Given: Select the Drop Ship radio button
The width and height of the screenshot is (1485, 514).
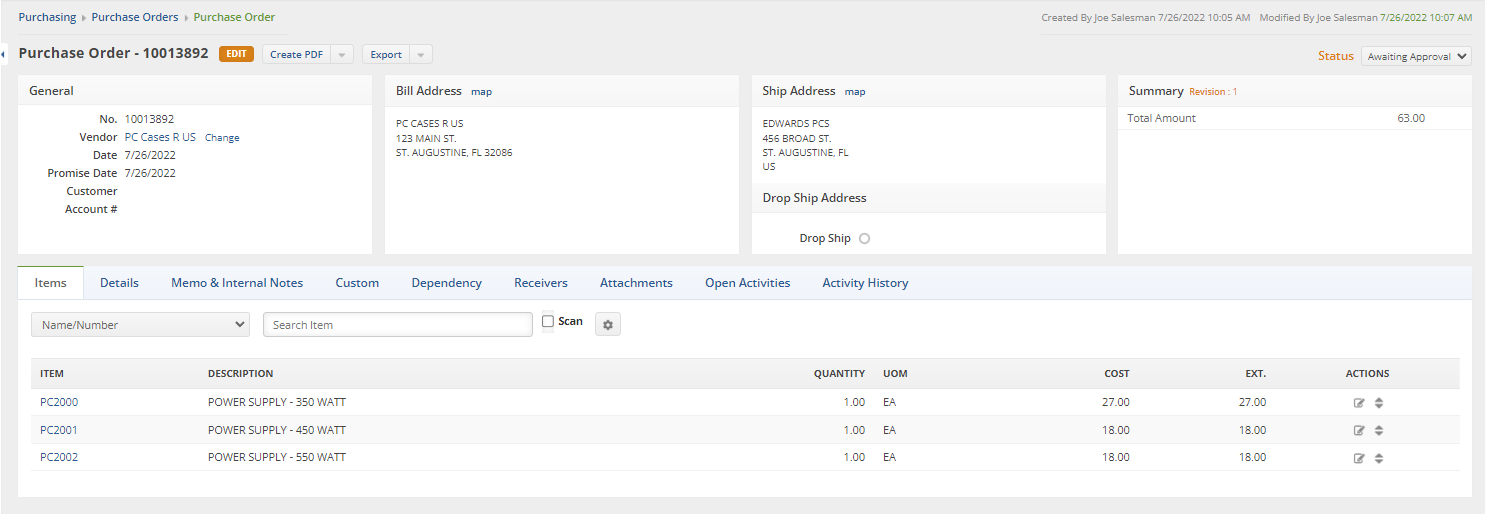Looking at the screenshot, I should point(865,239).
